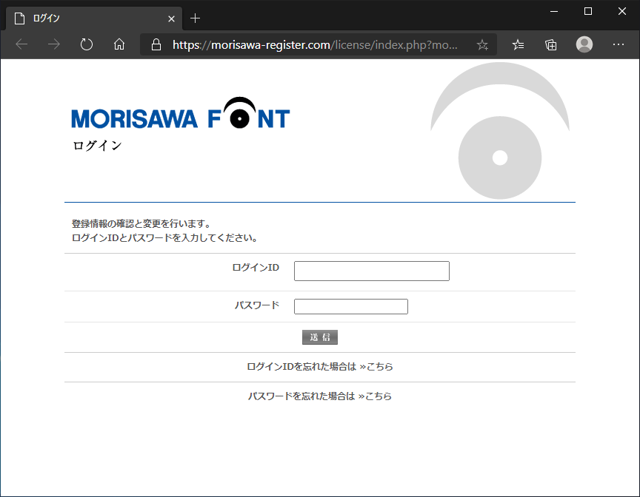Select the ログイン browser tab
Screen dimensions: 640x497
pos(94,18)
